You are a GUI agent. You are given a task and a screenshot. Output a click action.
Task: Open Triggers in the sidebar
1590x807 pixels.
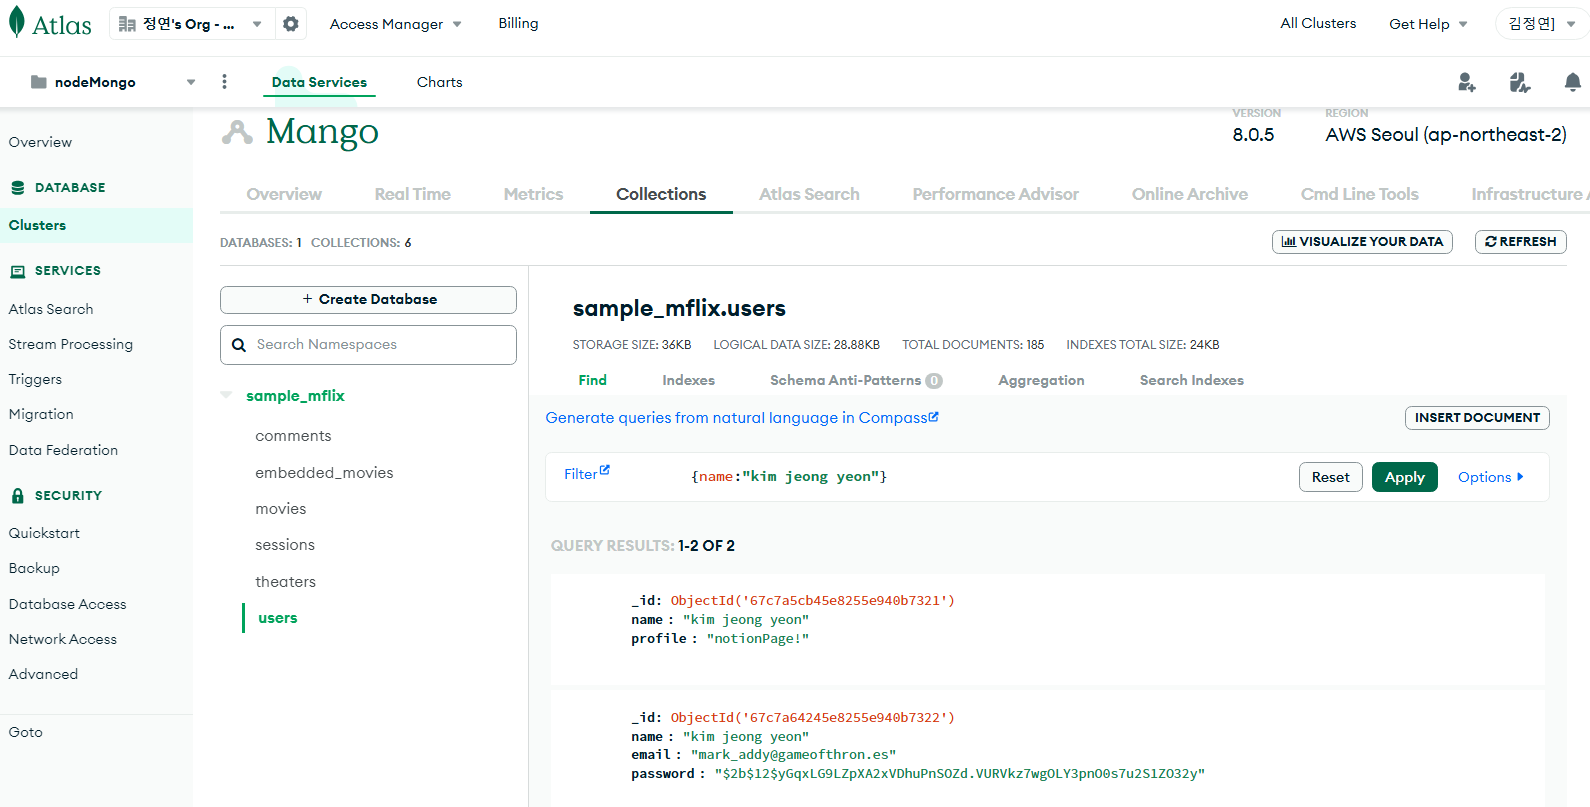(35, 379)
